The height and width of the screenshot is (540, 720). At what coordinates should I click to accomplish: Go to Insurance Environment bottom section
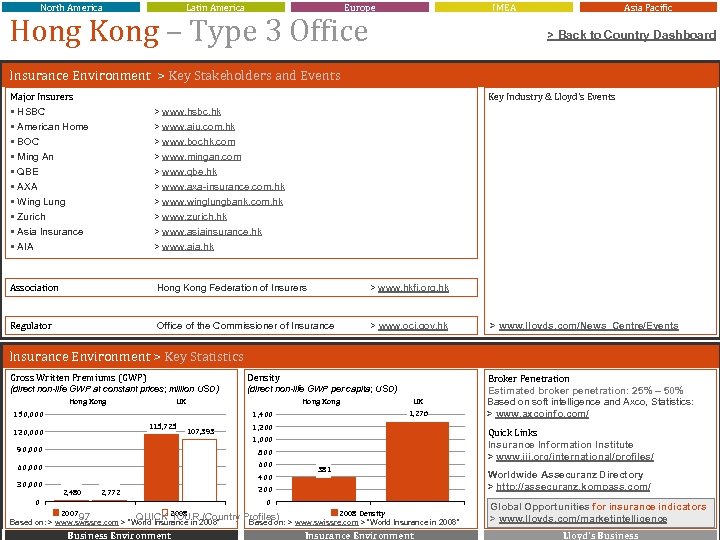tap(360, 535)
